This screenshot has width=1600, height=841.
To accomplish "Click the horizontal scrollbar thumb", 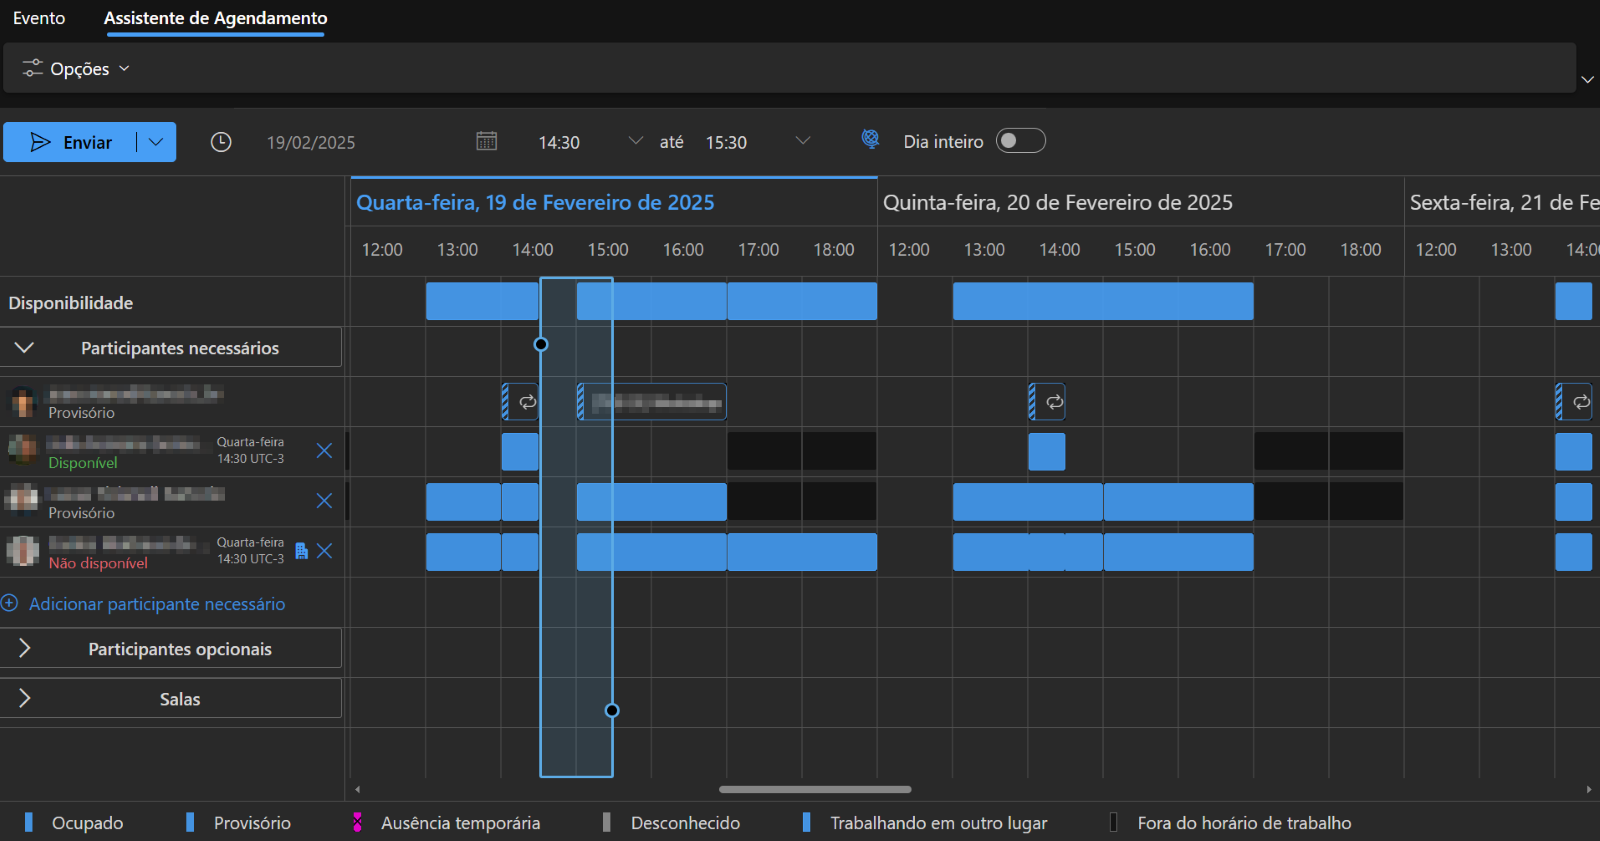I will (815, 789).
